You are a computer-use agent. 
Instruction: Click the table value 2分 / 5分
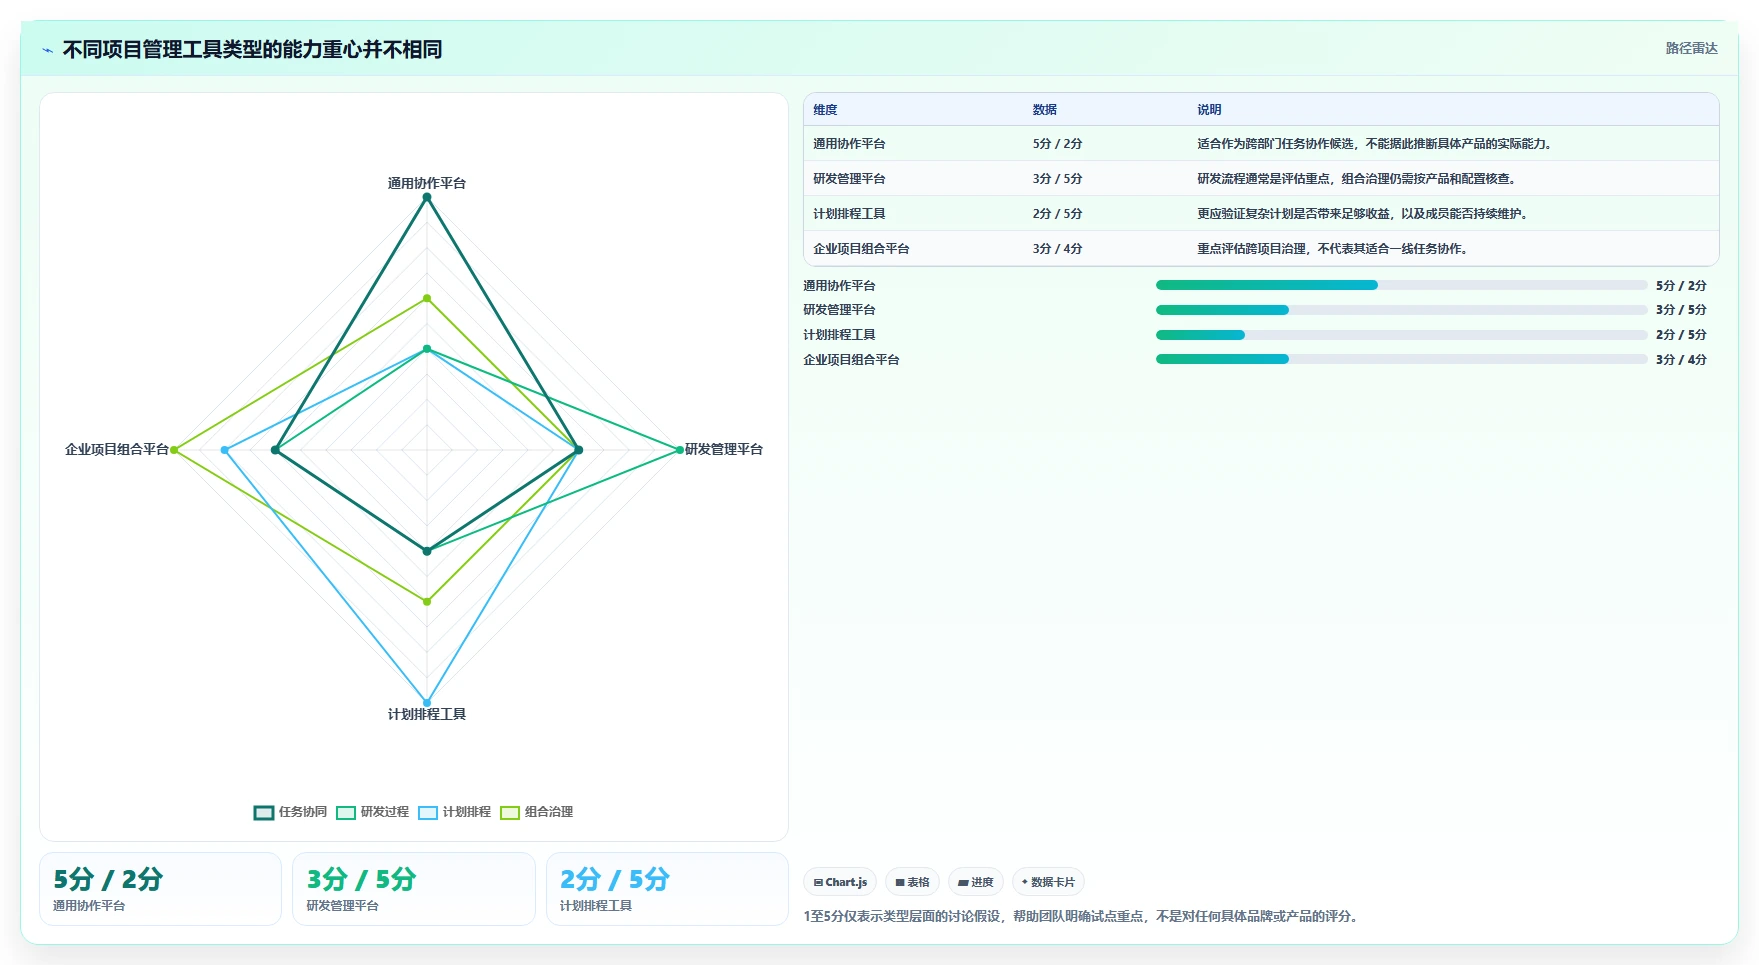[x=1057, y=214]
